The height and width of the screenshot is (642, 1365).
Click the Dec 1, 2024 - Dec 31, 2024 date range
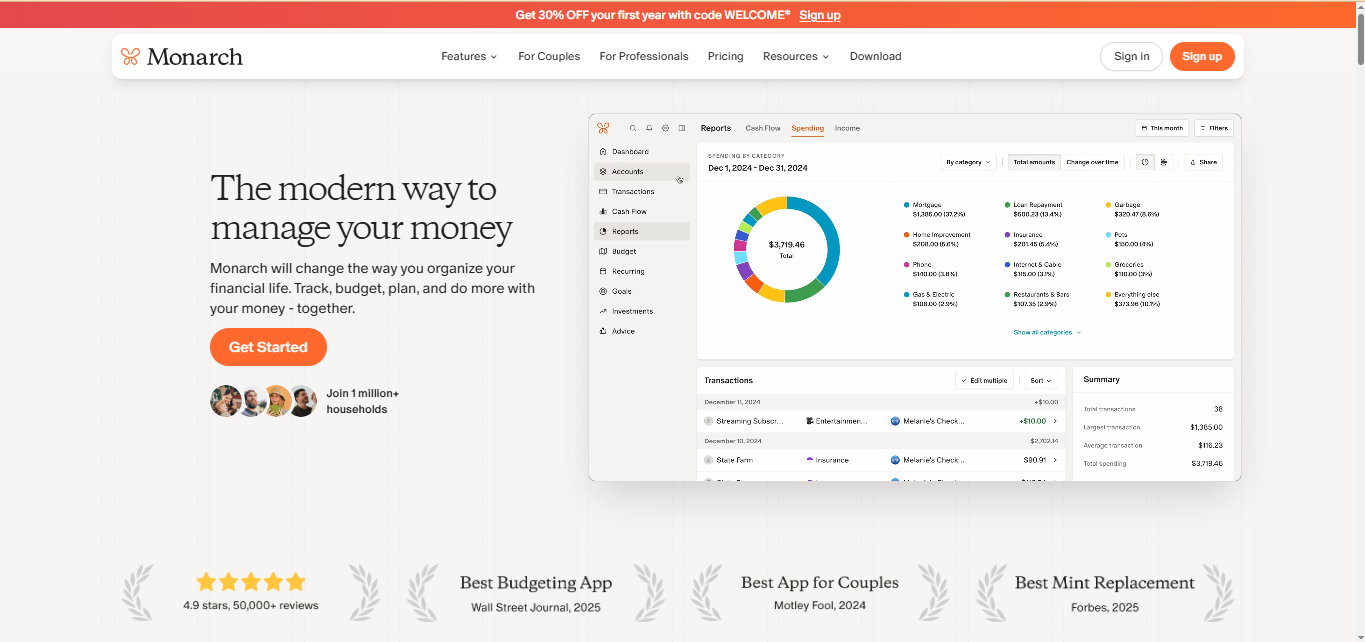[x=758, y=168]
